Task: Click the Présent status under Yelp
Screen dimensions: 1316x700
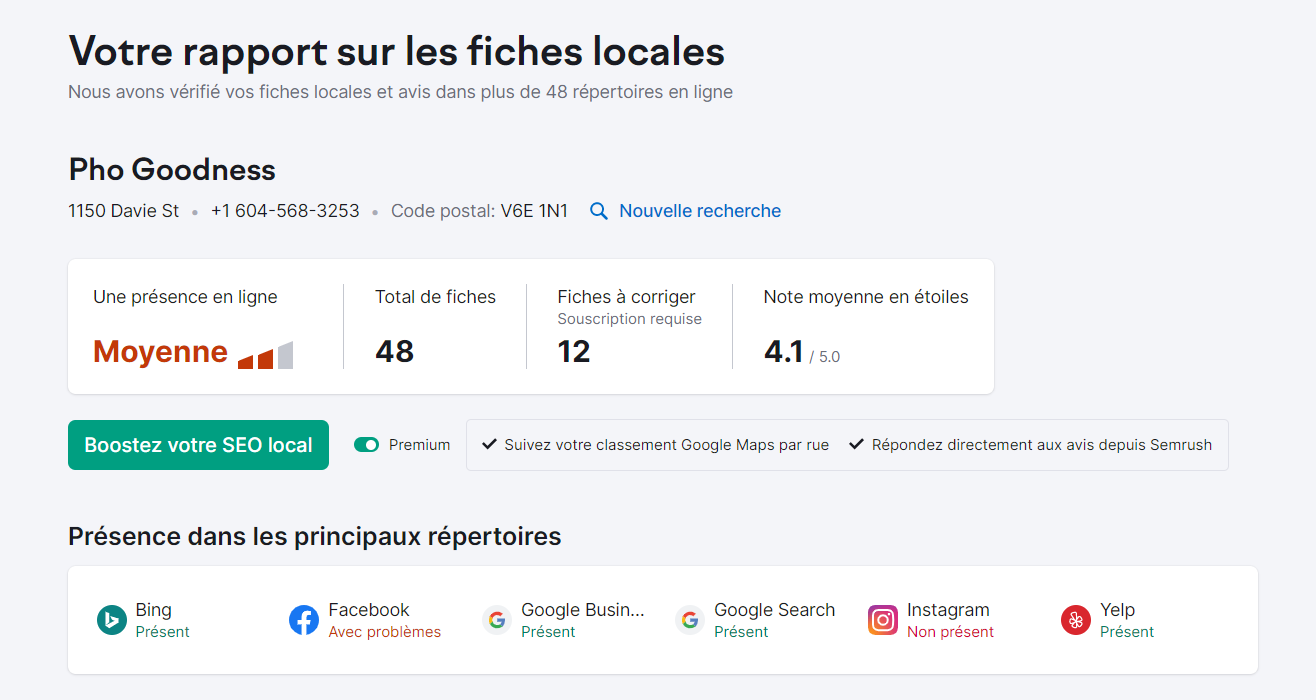Action: [x=1127, y=632]
